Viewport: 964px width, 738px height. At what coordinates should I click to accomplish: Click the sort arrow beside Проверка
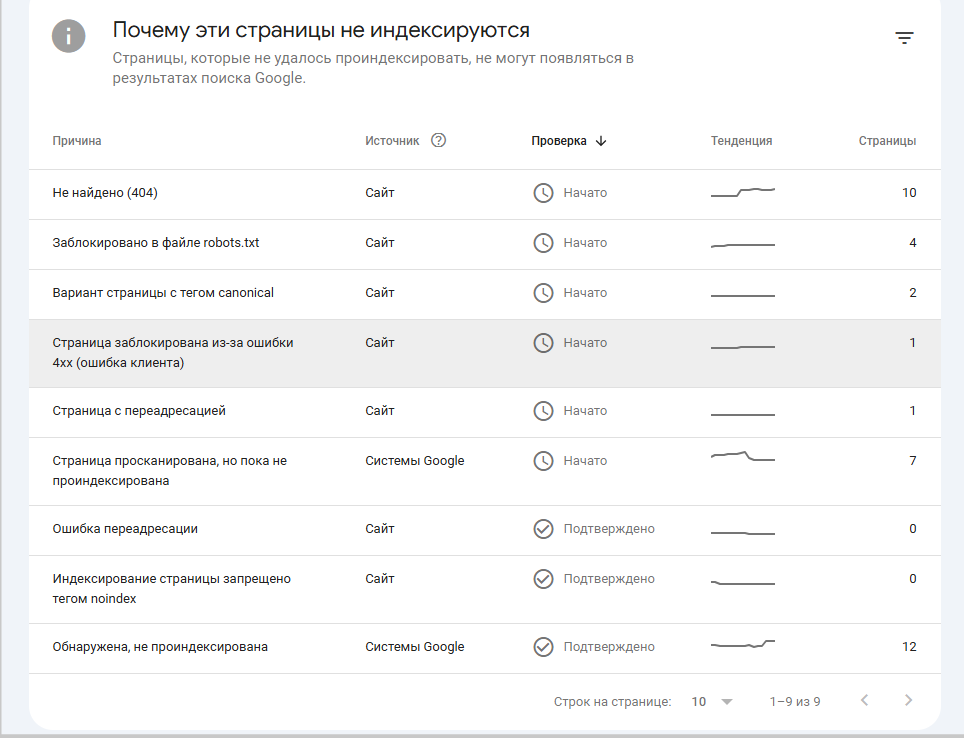pos(601,141)
